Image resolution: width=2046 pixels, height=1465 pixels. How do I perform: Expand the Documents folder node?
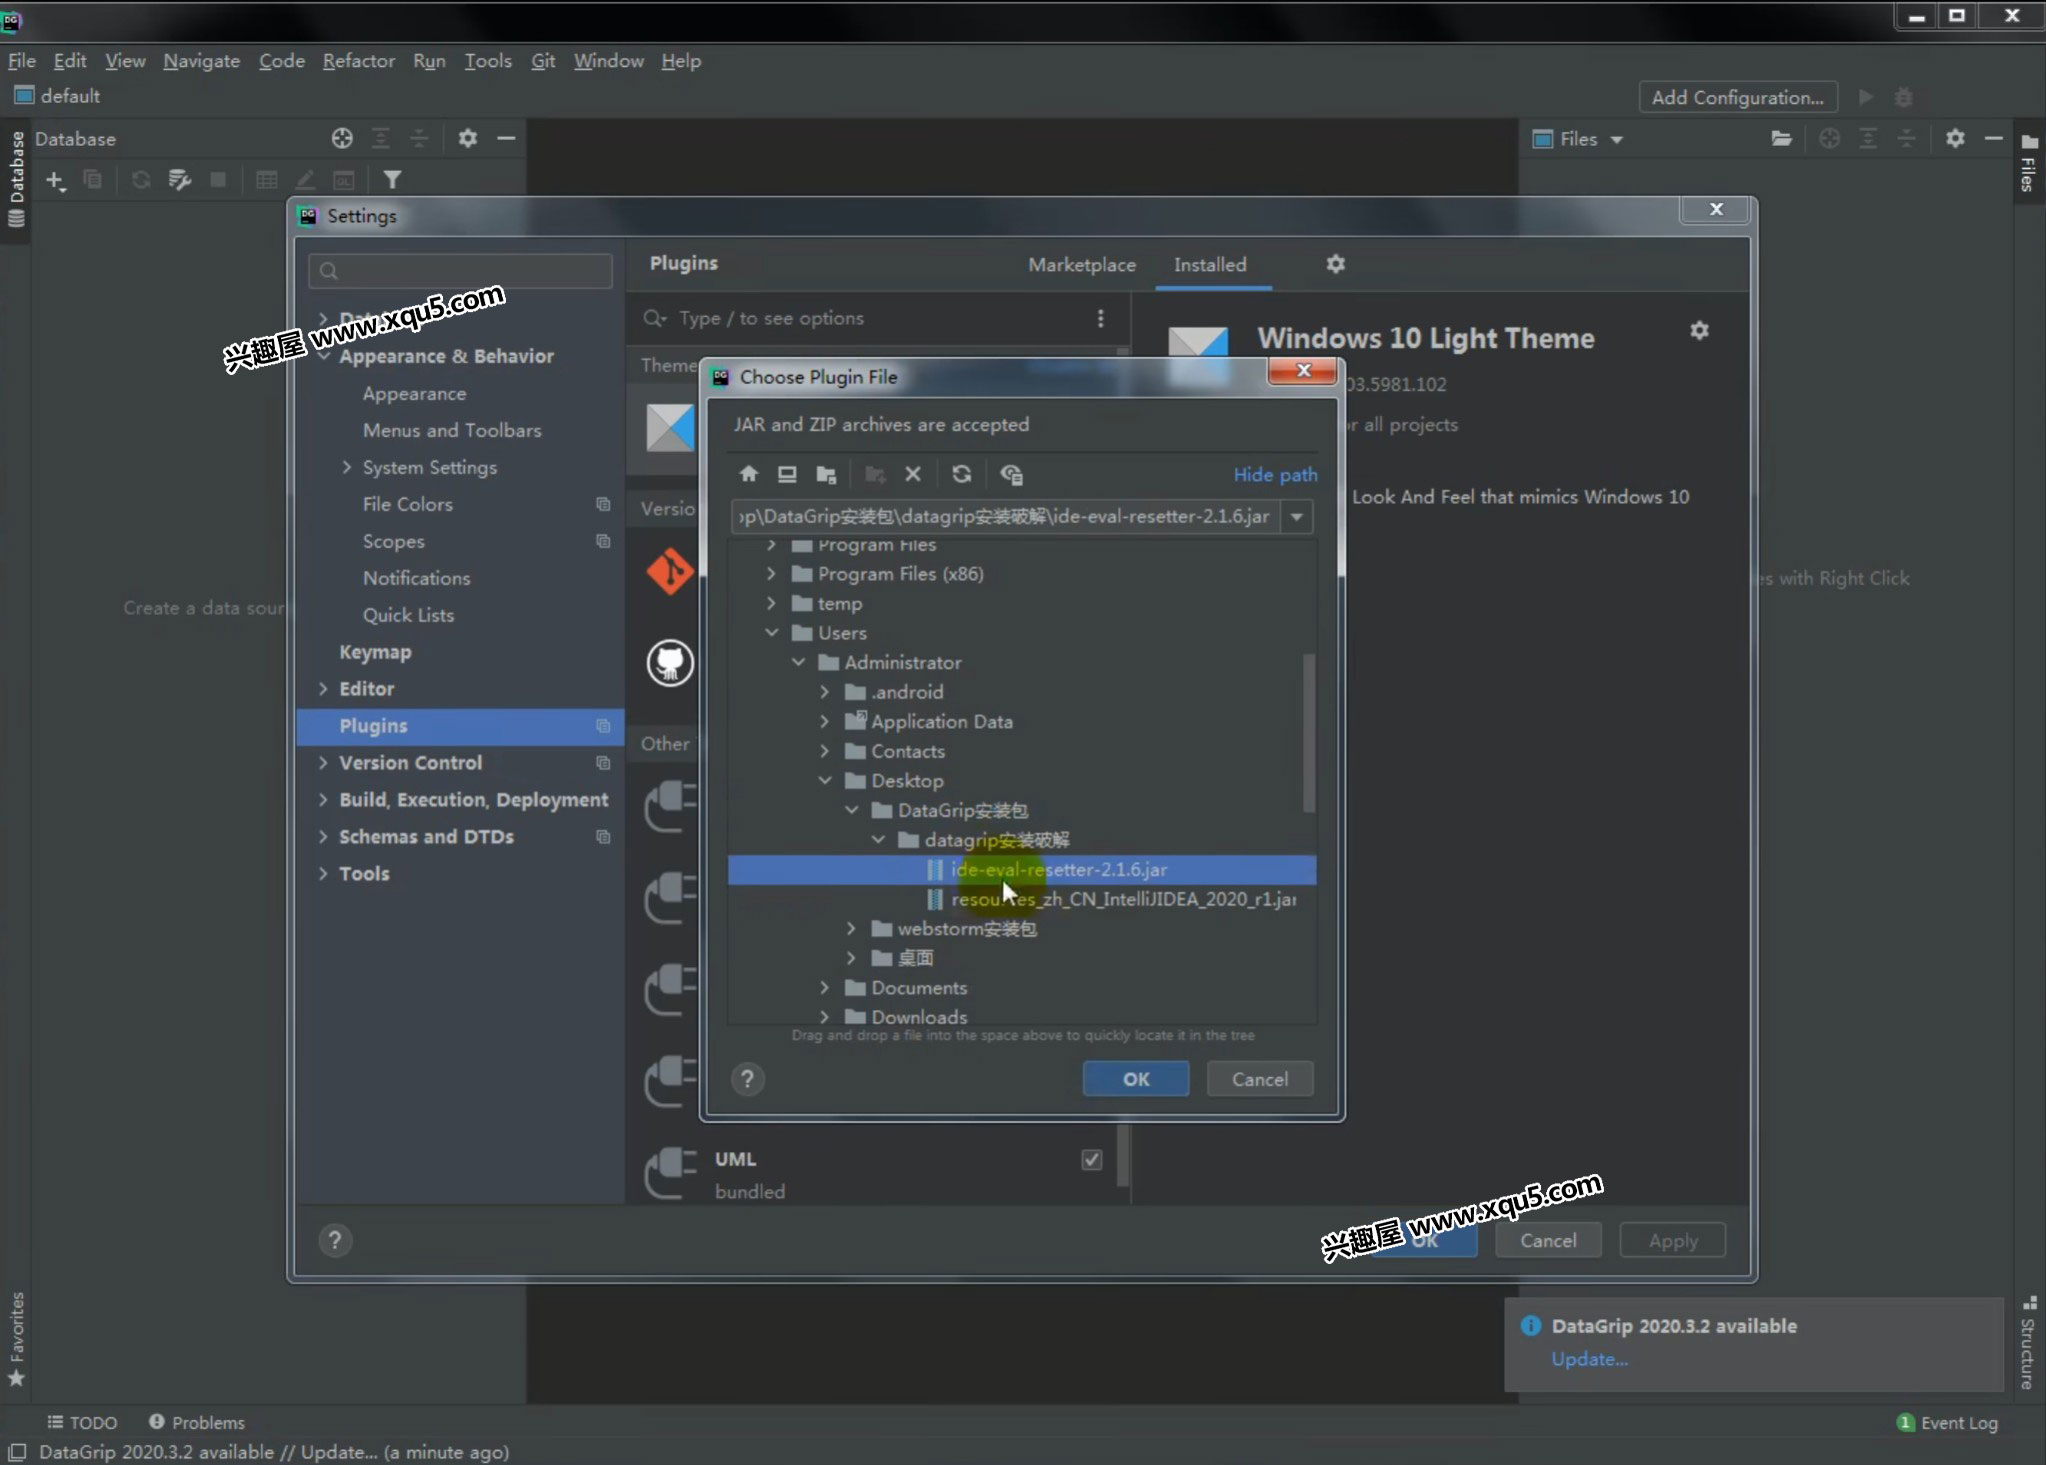pos(824,988)
